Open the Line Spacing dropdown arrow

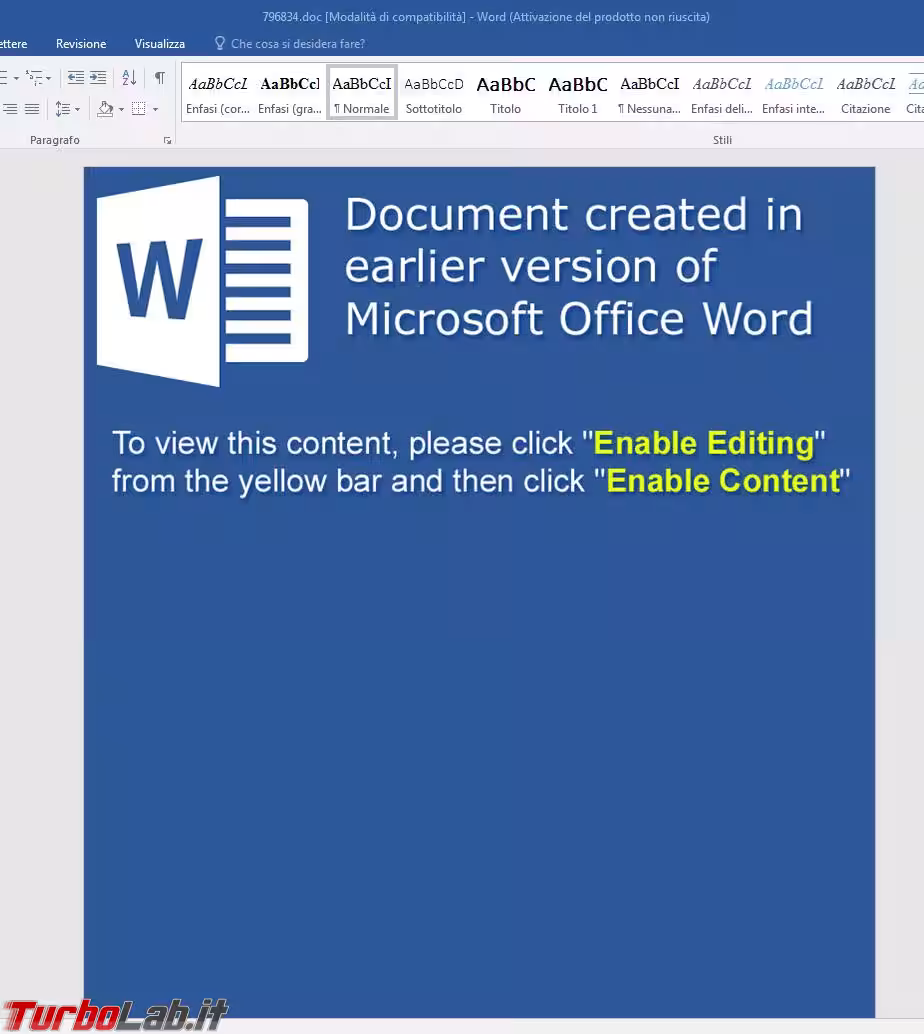(x=77, y=109)
